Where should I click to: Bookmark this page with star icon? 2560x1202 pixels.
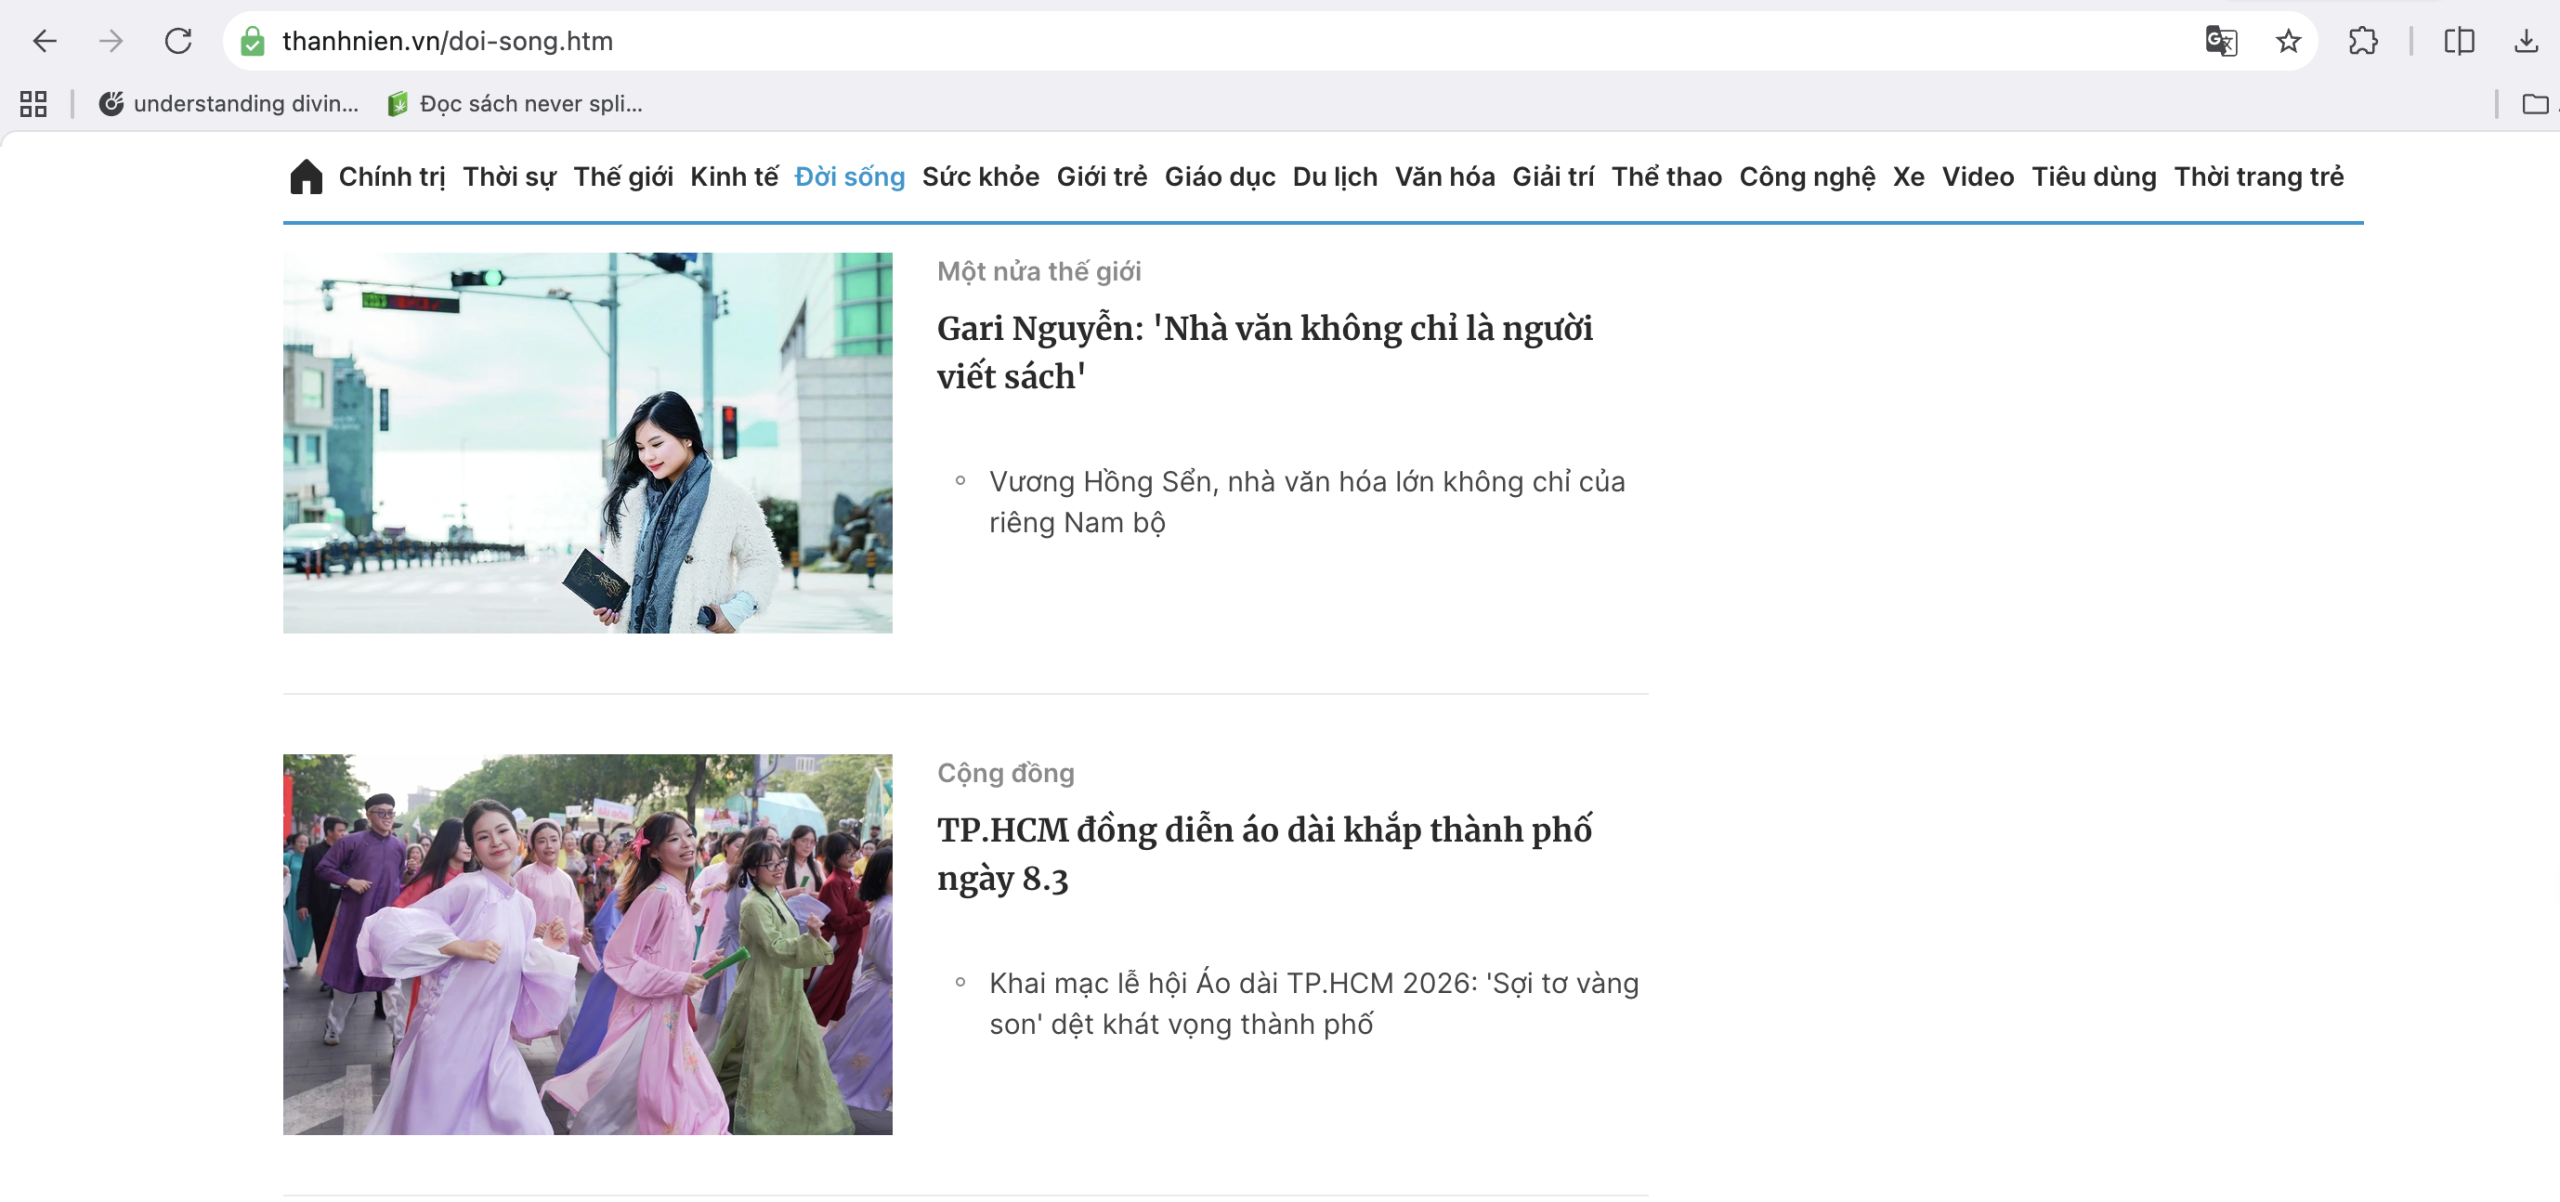2288,41
